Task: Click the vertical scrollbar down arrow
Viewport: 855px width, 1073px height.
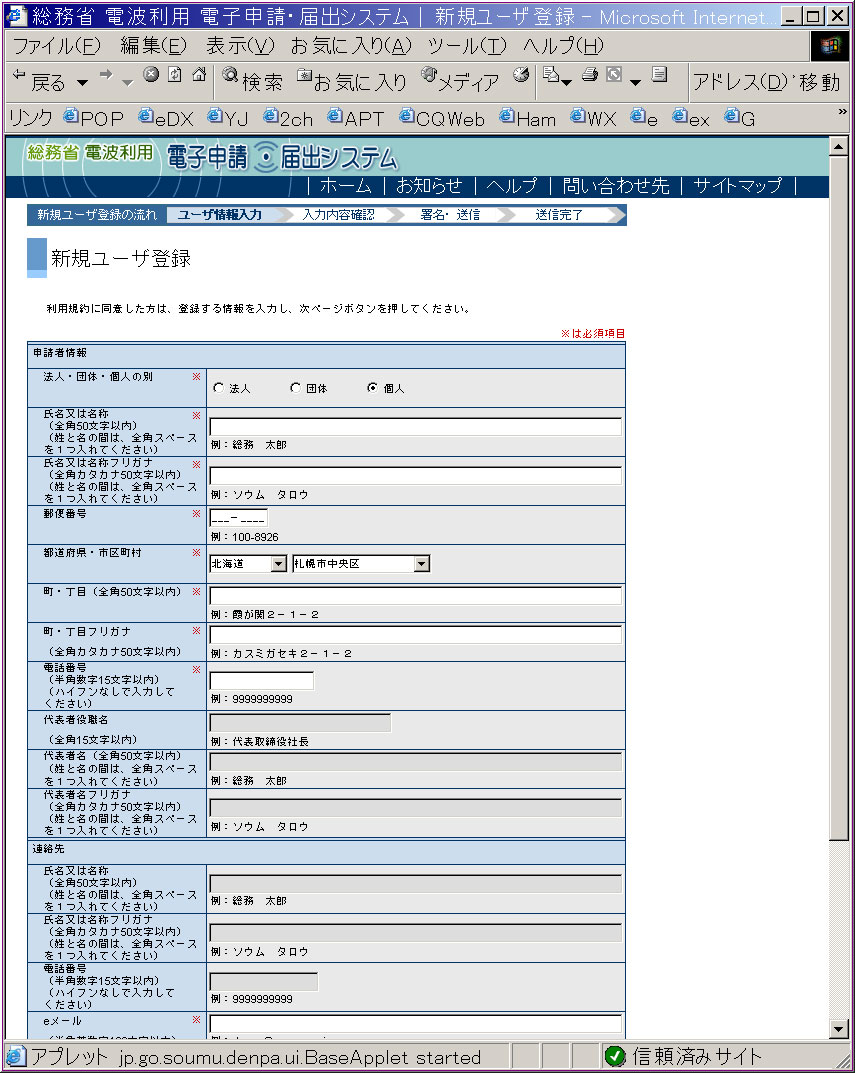Action: (839, 1029)
